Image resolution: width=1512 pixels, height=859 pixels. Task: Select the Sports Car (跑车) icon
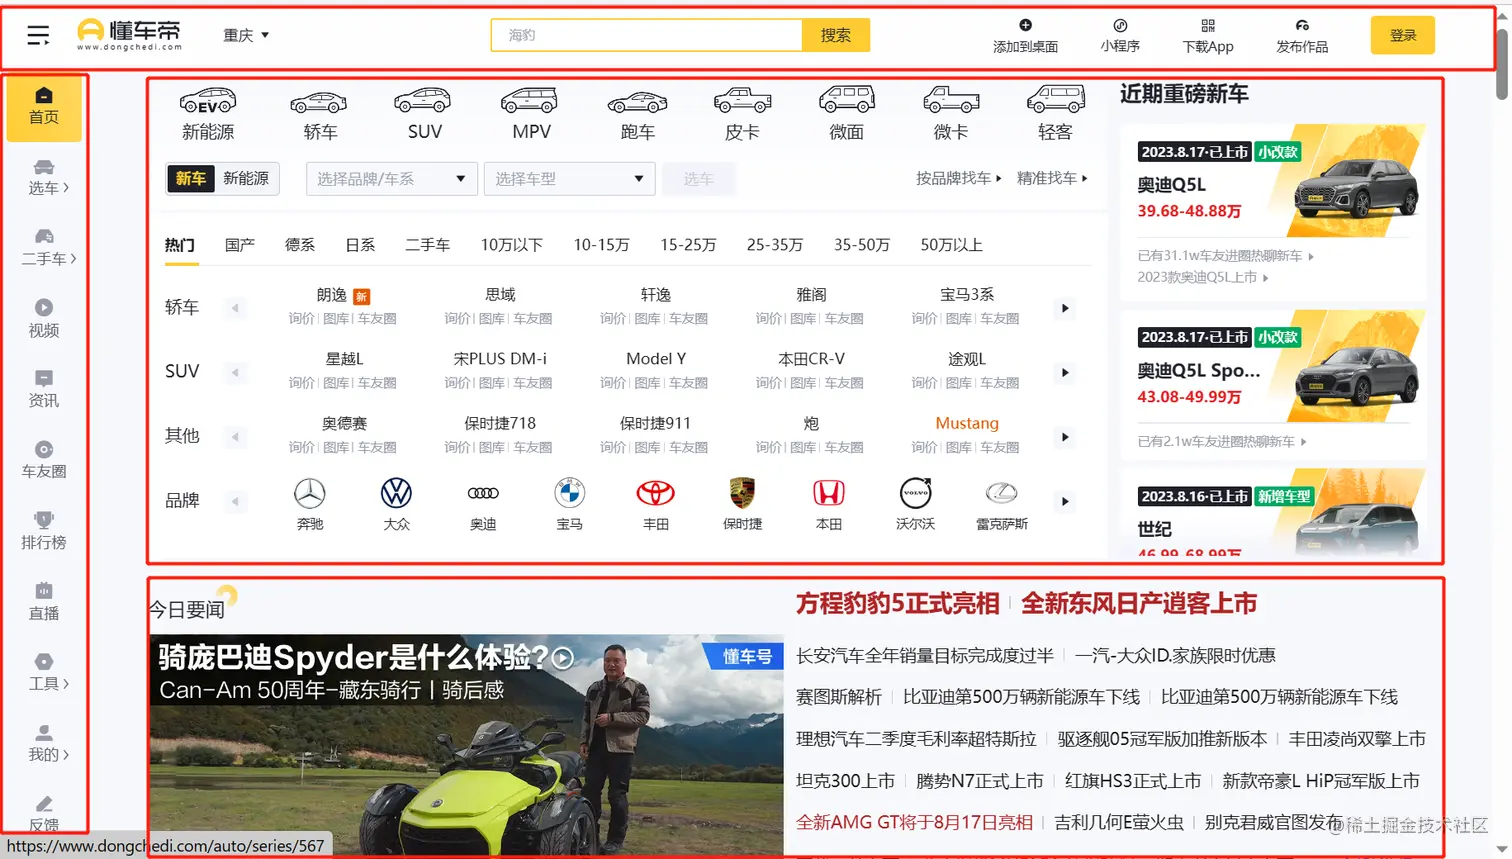(637, 101)
